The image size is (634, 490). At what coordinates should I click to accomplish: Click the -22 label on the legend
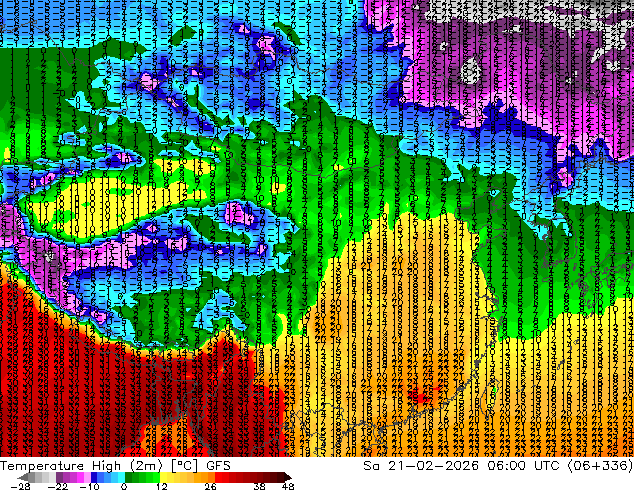(58, 486)
